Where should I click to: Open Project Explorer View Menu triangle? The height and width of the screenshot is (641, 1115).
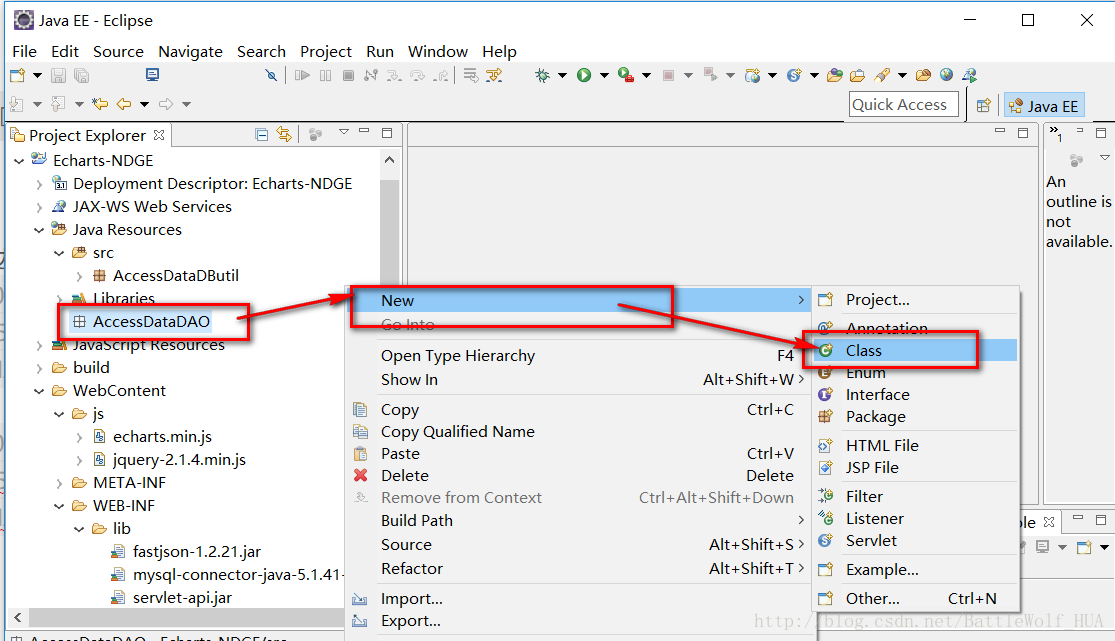coord(344,132)
